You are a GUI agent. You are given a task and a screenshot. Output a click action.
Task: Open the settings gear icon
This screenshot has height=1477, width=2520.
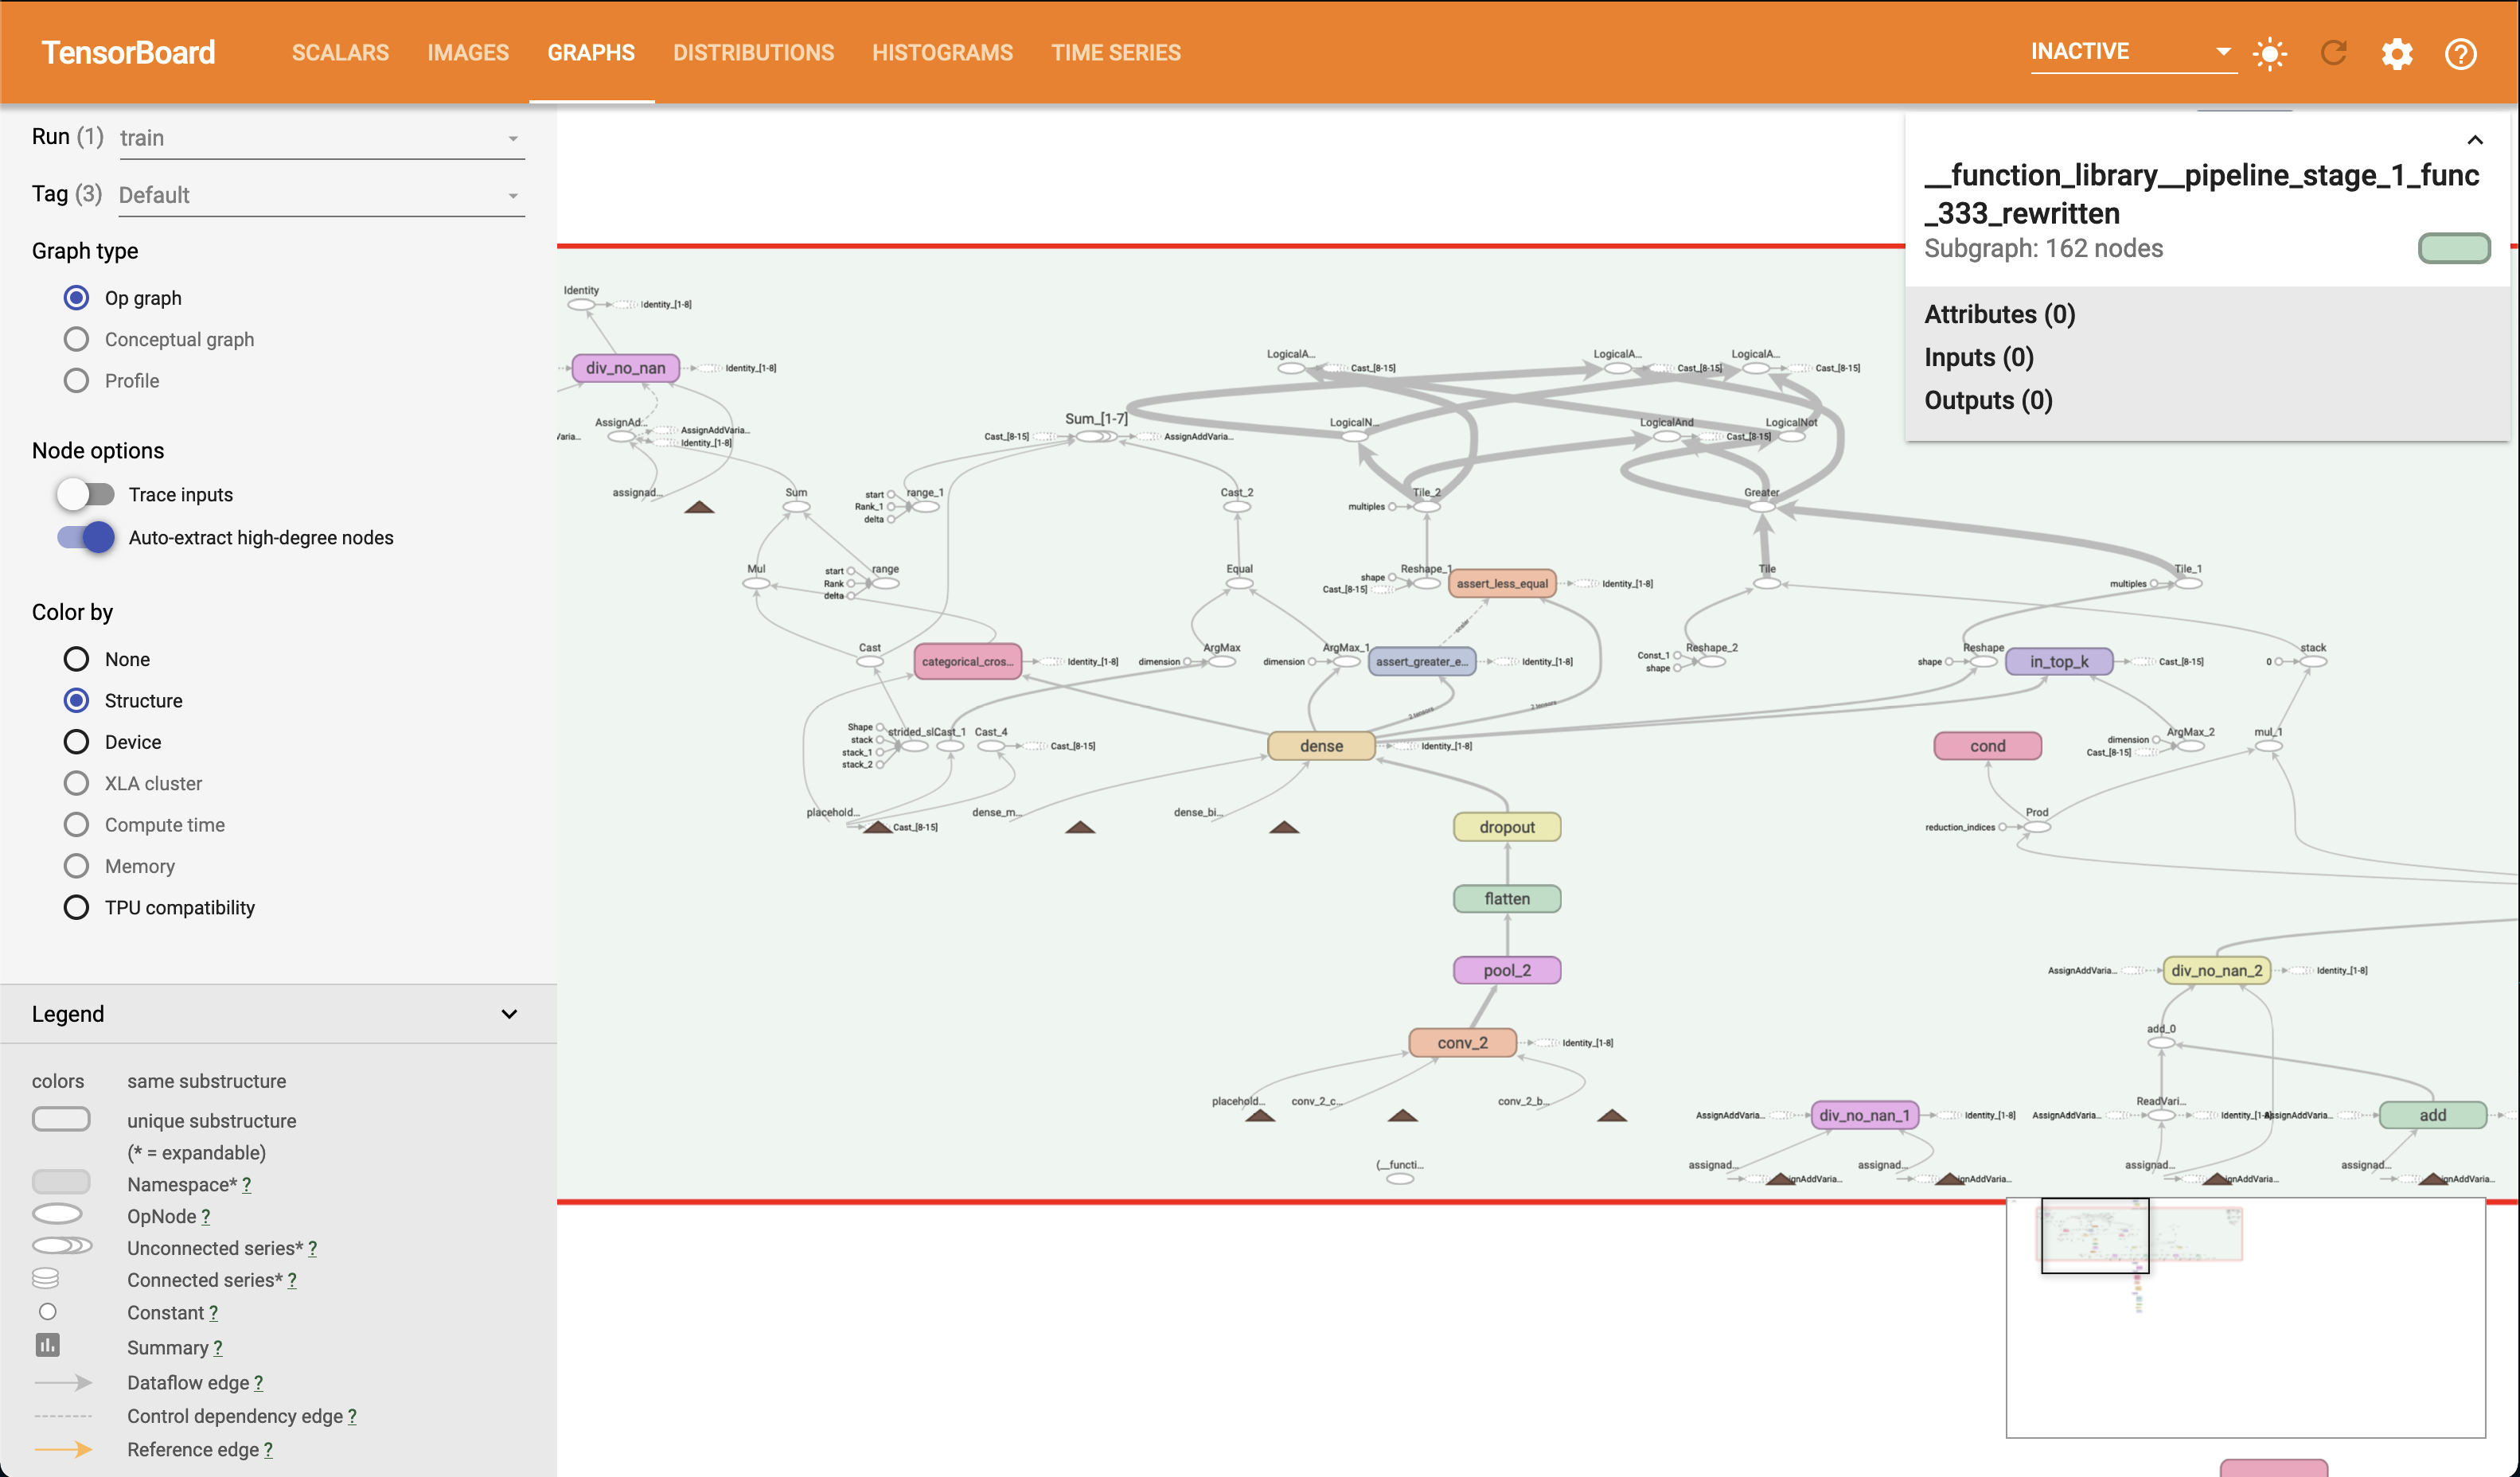[x=2396, y=53]
